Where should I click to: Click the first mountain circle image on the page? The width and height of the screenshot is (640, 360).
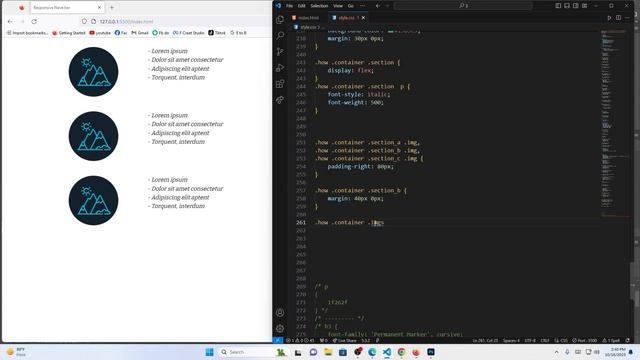click(x=93, y=72)
